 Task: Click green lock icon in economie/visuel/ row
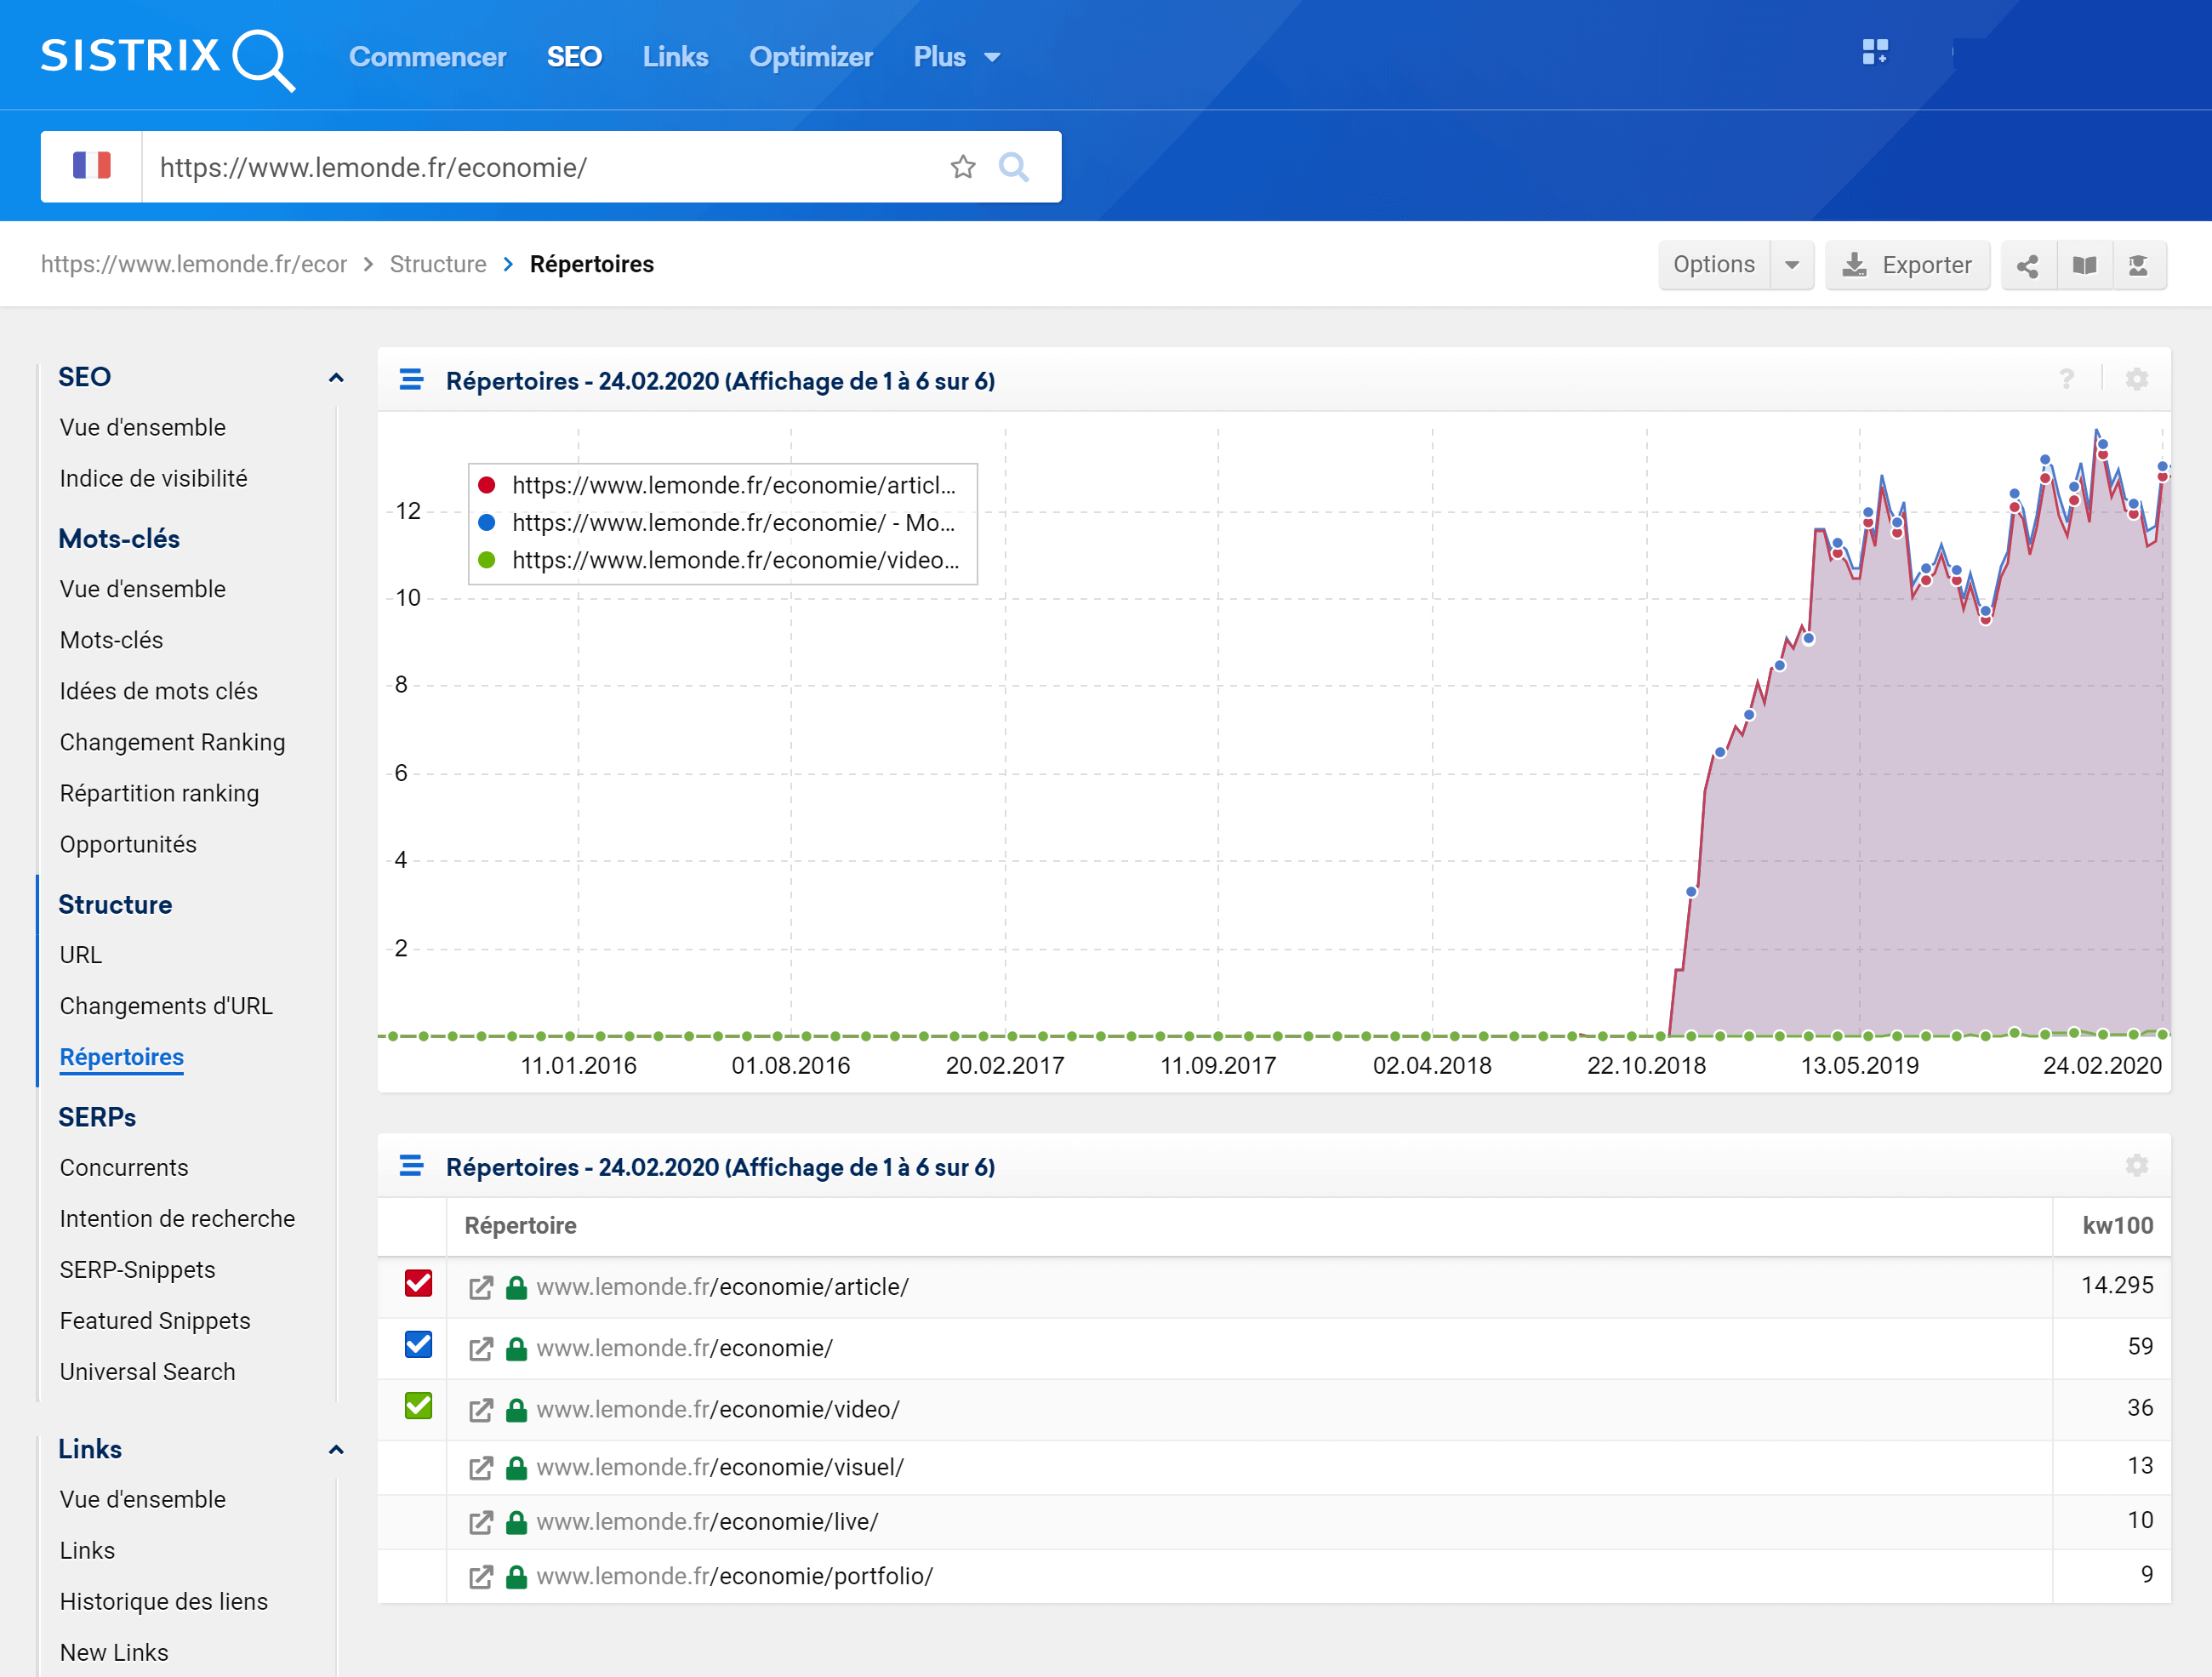pyautogui.click(x=516, y=1467)
